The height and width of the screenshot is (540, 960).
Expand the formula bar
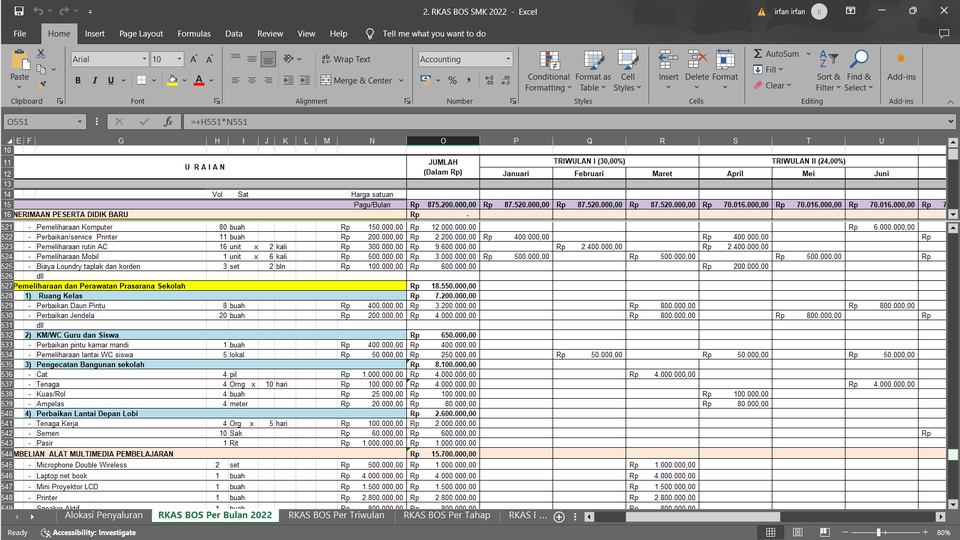pyautogui.click(x=950, y=122)
